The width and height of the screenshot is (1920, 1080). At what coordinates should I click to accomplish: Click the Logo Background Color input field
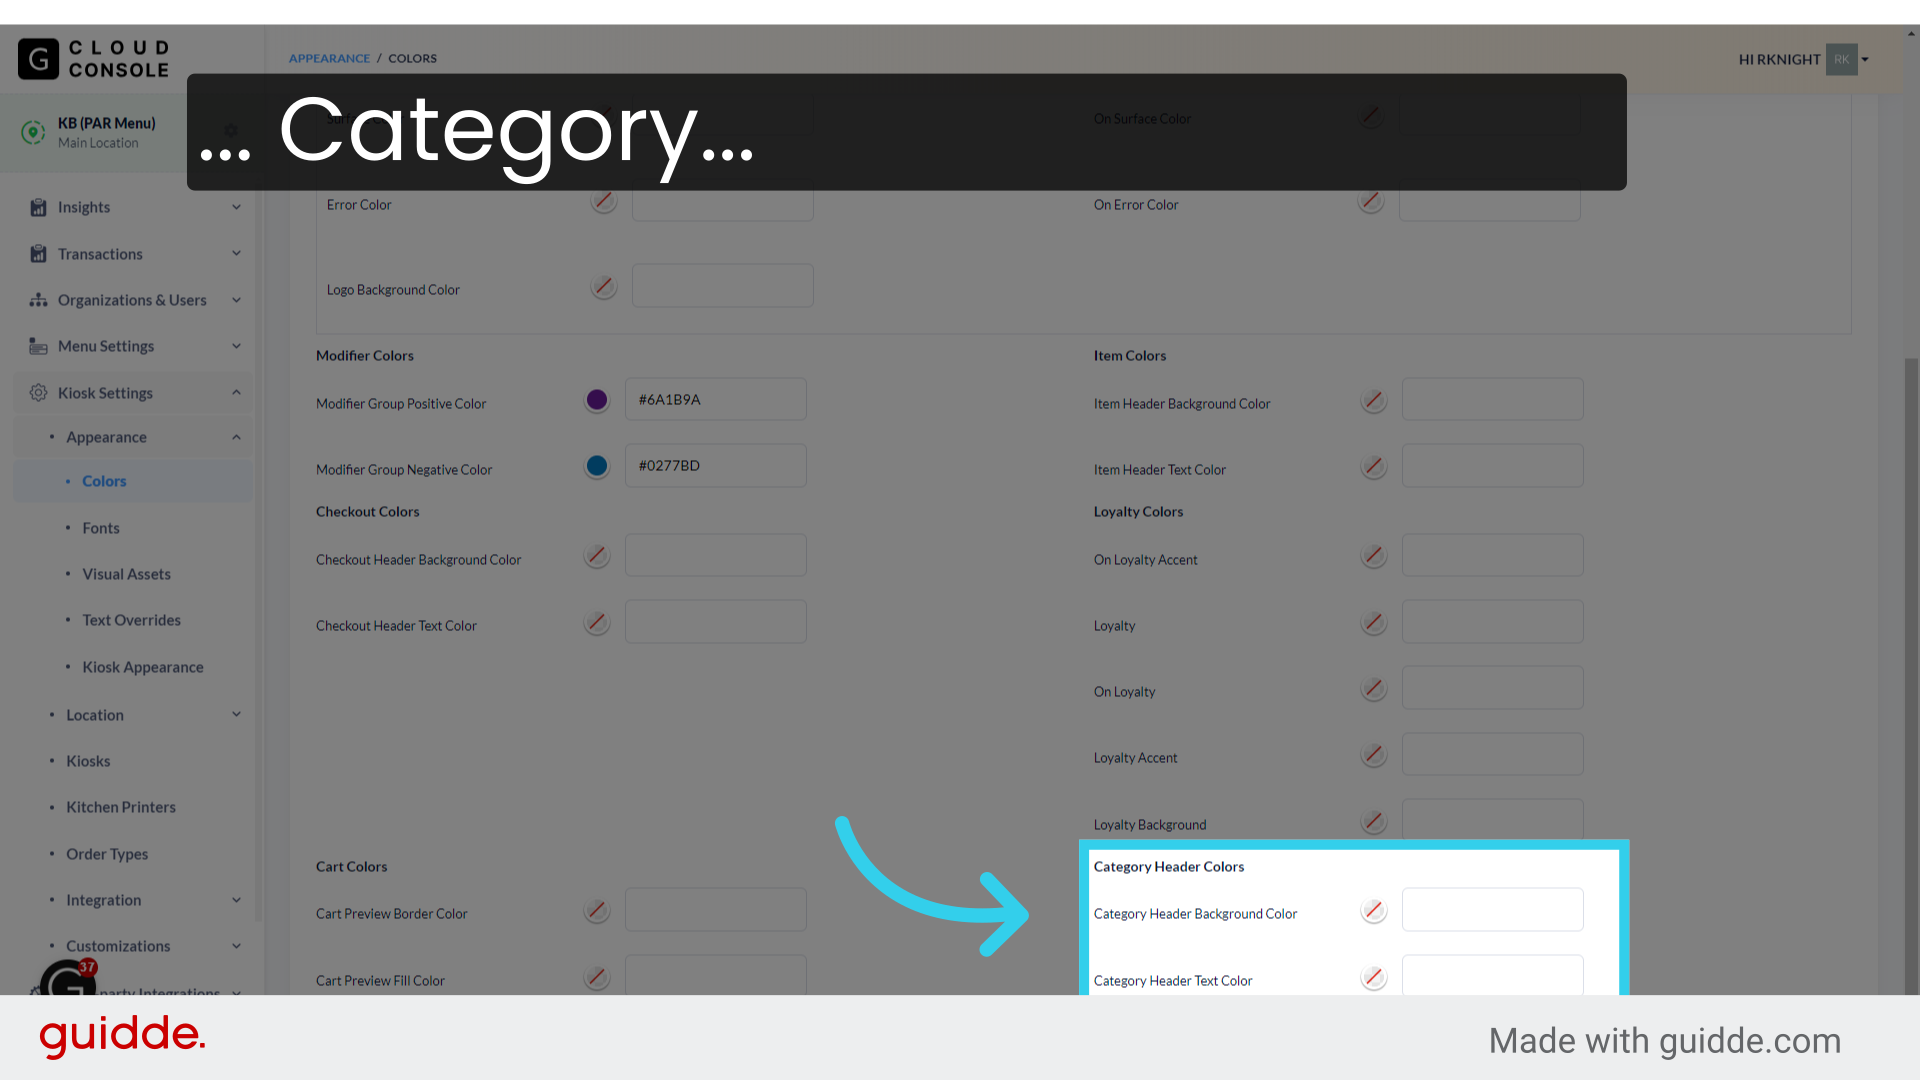(723, 286)
